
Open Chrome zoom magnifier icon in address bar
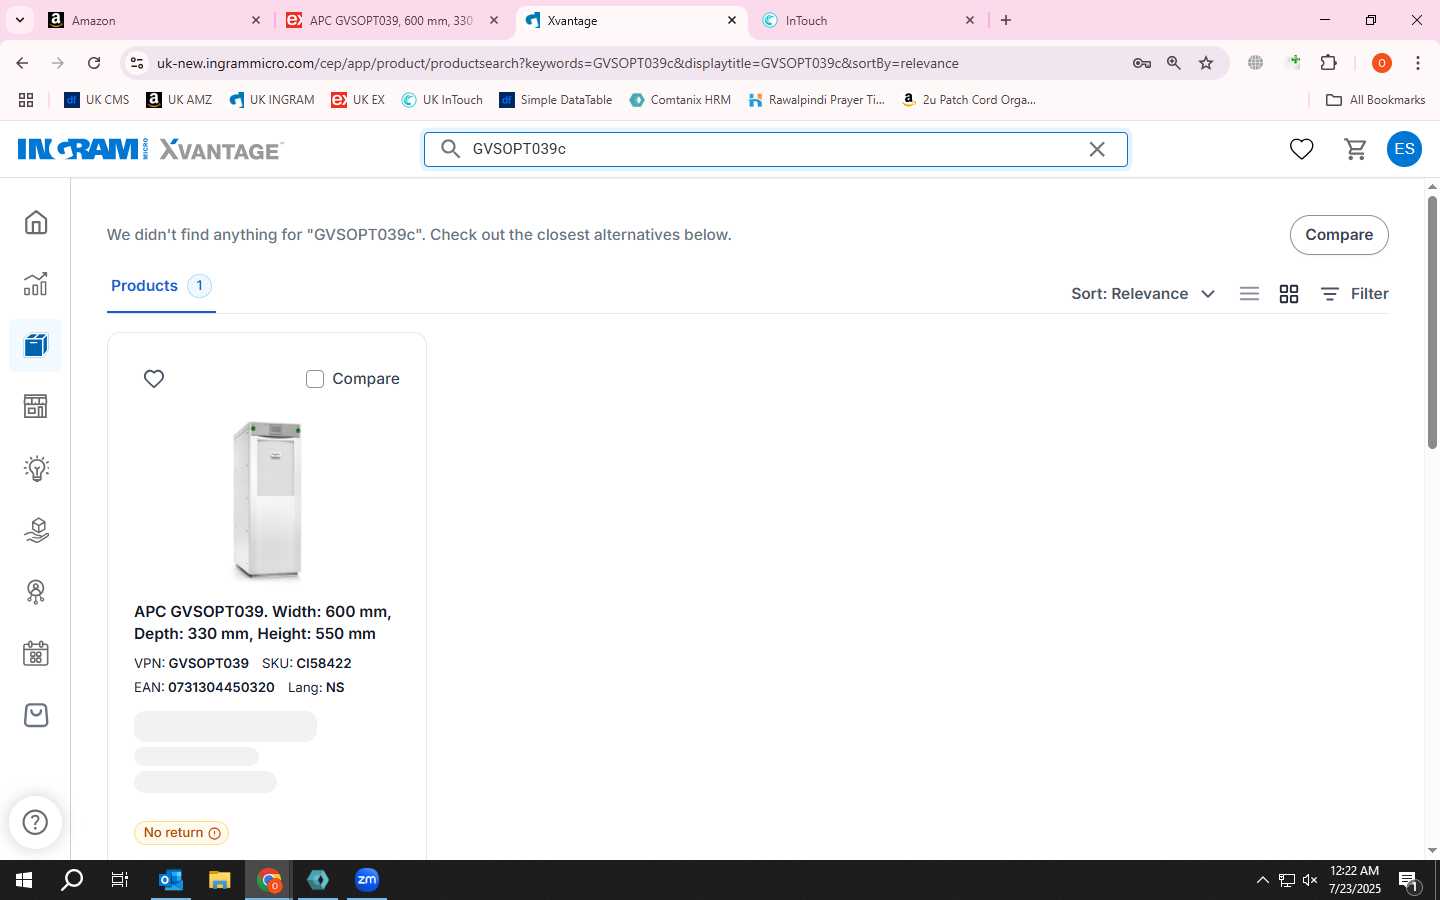coord(1174,63)
